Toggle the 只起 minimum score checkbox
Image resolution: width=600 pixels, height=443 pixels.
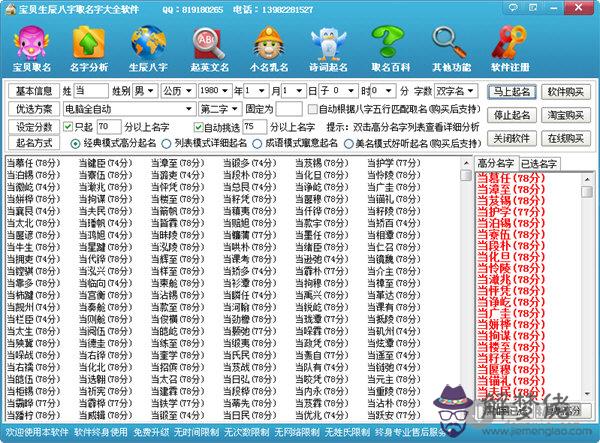(69, 127)
